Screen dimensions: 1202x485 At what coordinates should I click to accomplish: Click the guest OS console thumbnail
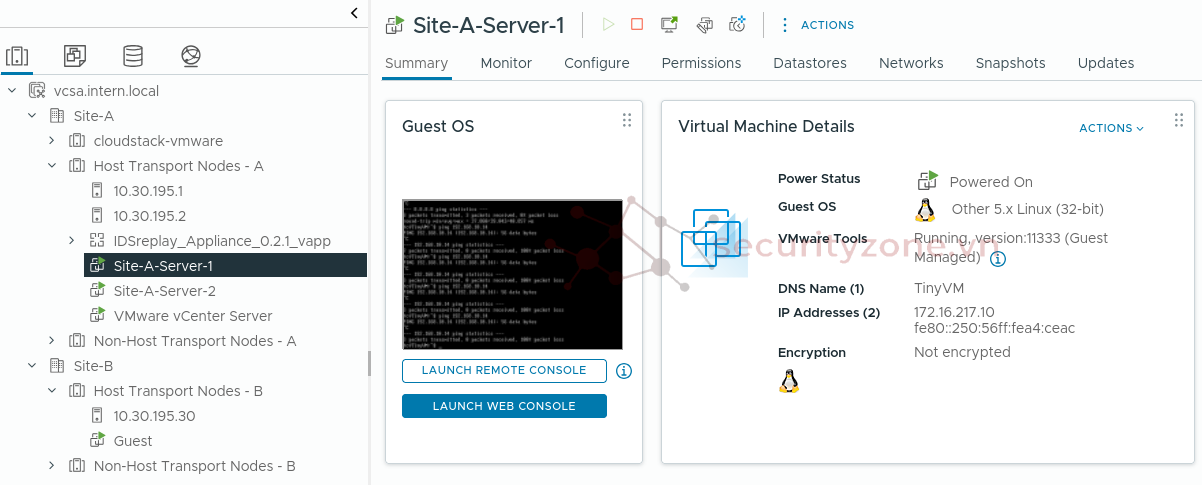pos(512,274)
